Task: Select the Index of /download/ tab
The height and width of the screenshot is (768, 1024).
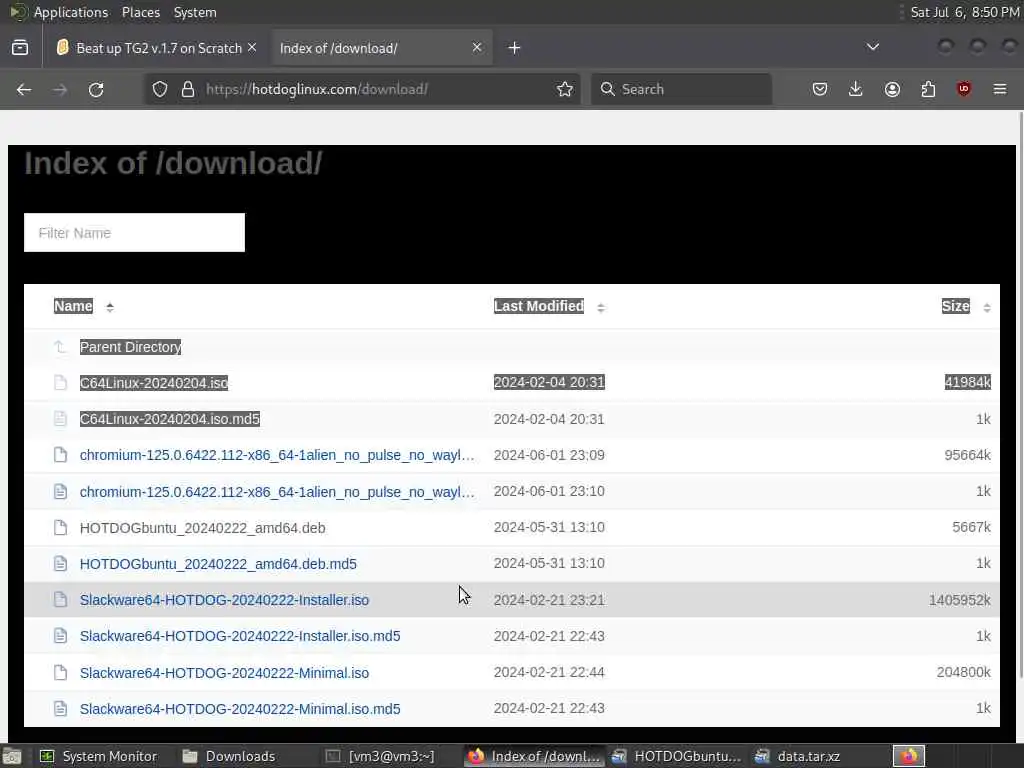Action: pyautogui.click(x=381, y=48)
